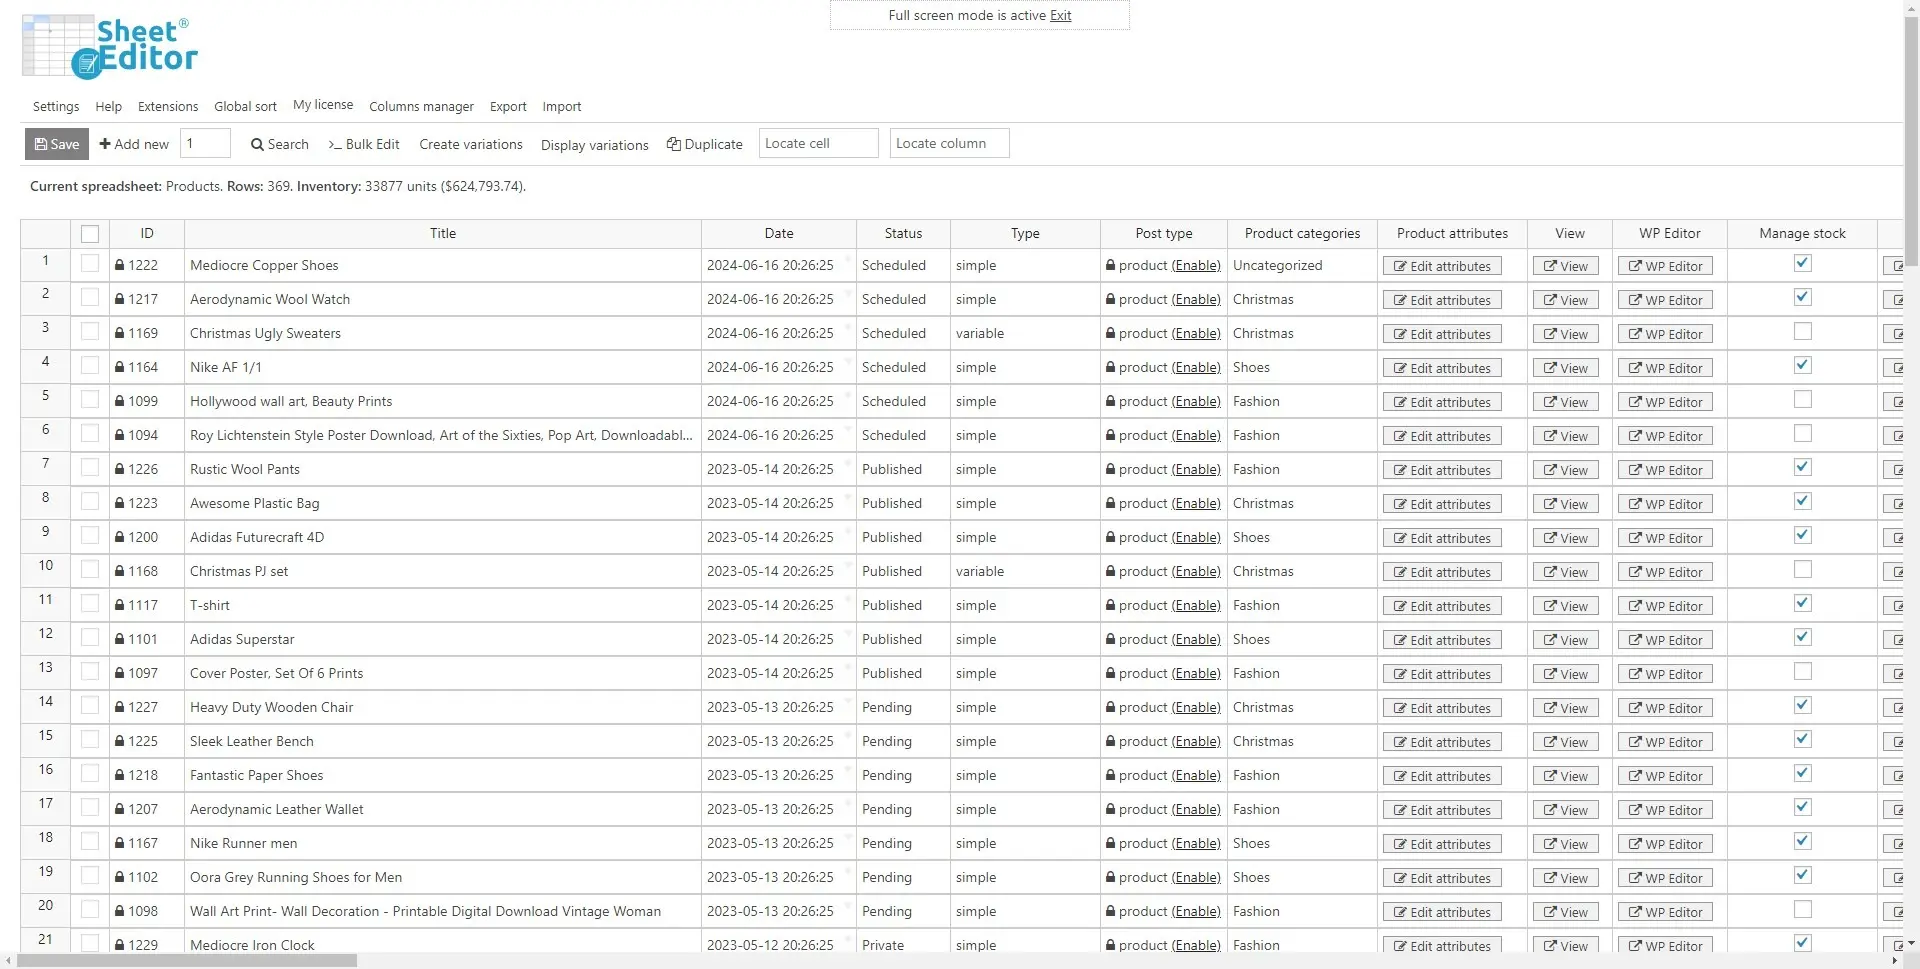Click Create variations

(471, 144)
